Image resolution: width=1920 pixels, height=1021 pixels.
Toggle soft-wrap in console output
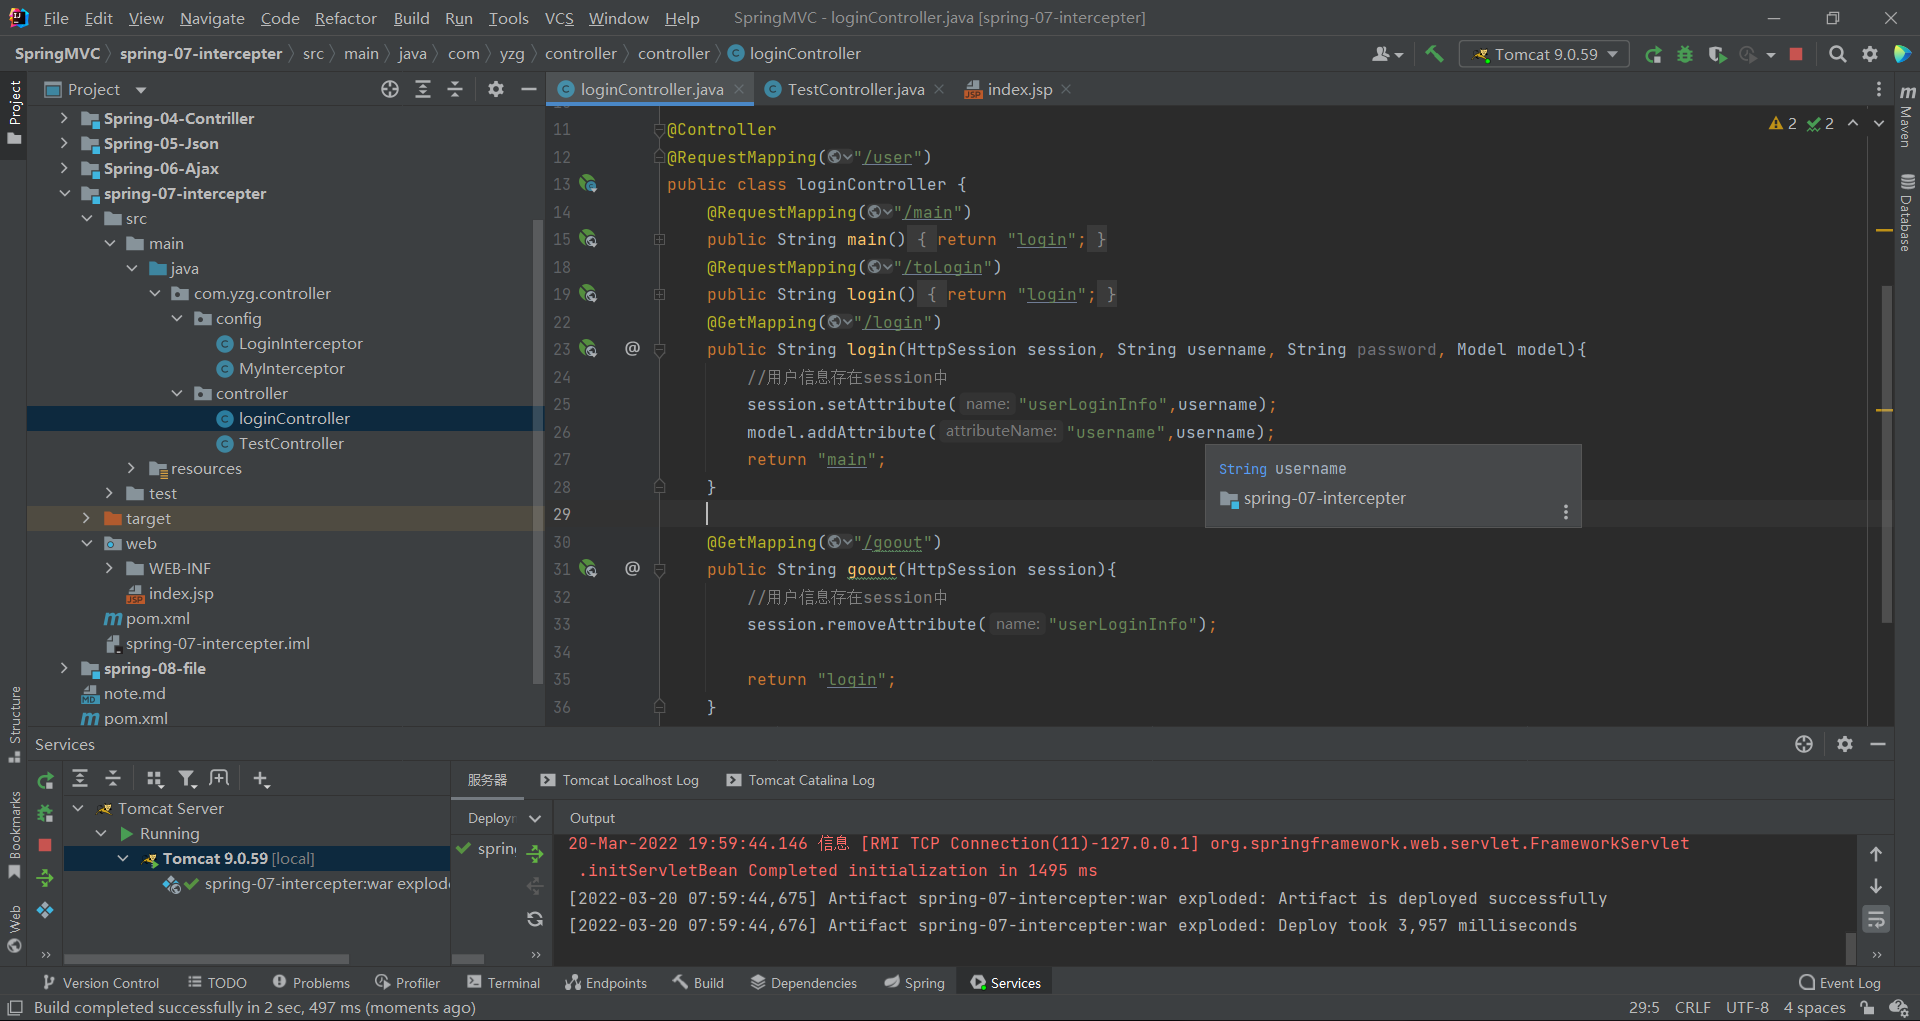pyautogui.click(x=1876, y=918)
